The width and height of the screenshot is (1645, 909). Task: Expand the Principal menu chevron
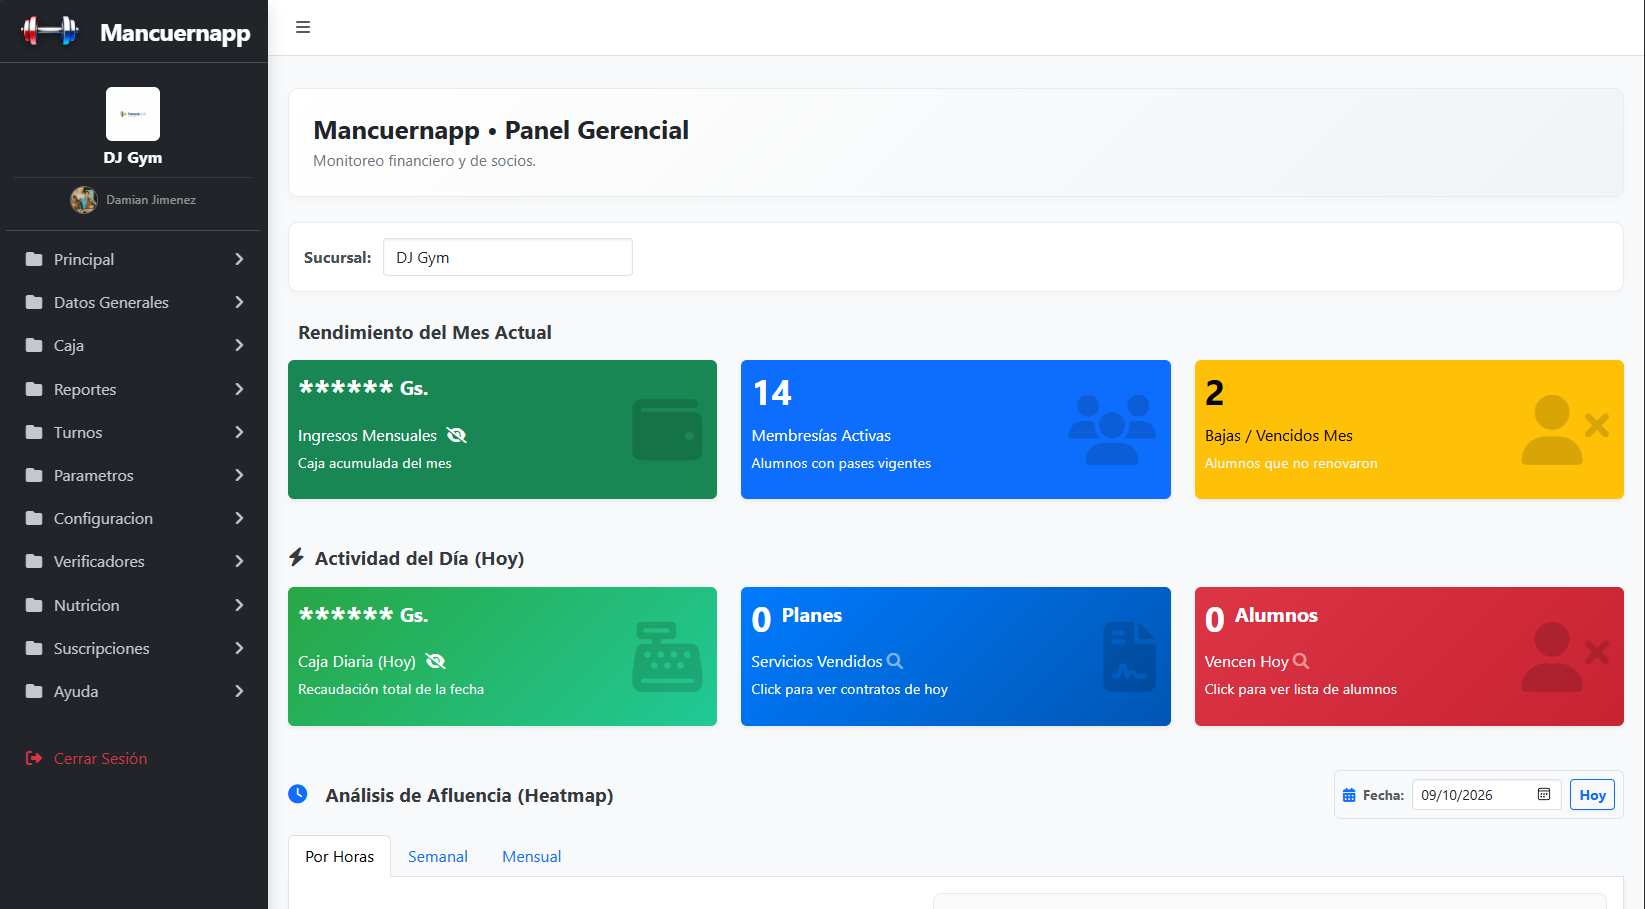pos(239,259)
